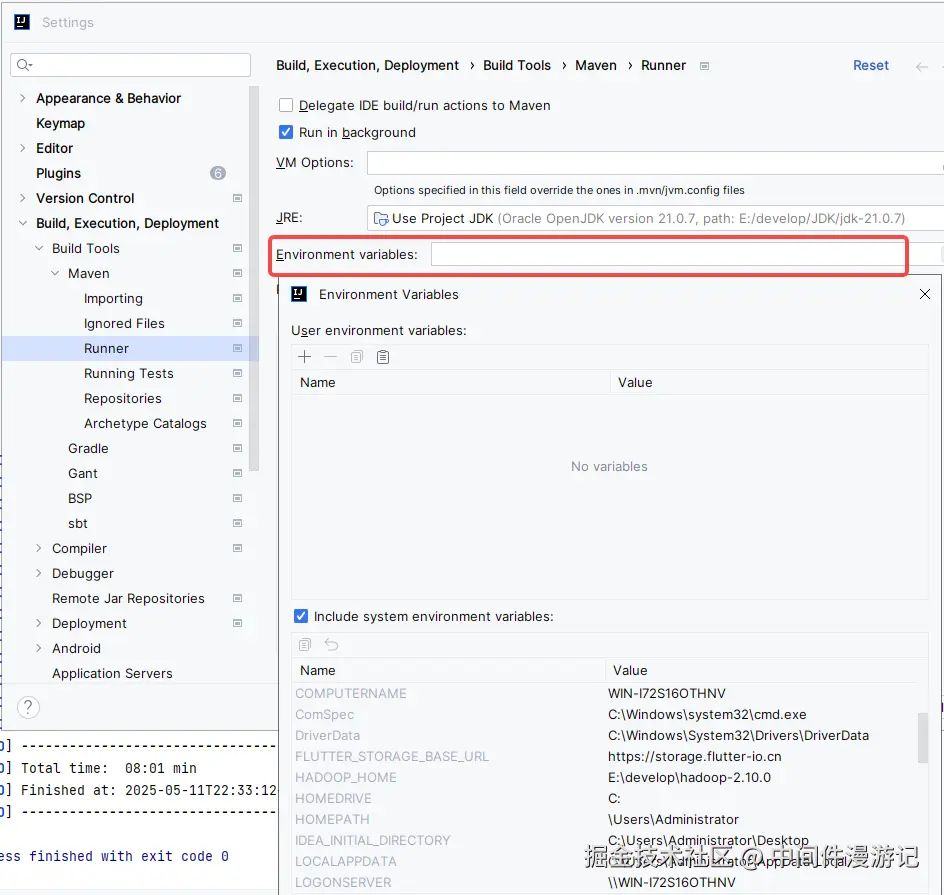The height and width of the screenshot is (895, 944).
Task: Click project icon on Archetype Catalogs row
Action: pos(237,423)
